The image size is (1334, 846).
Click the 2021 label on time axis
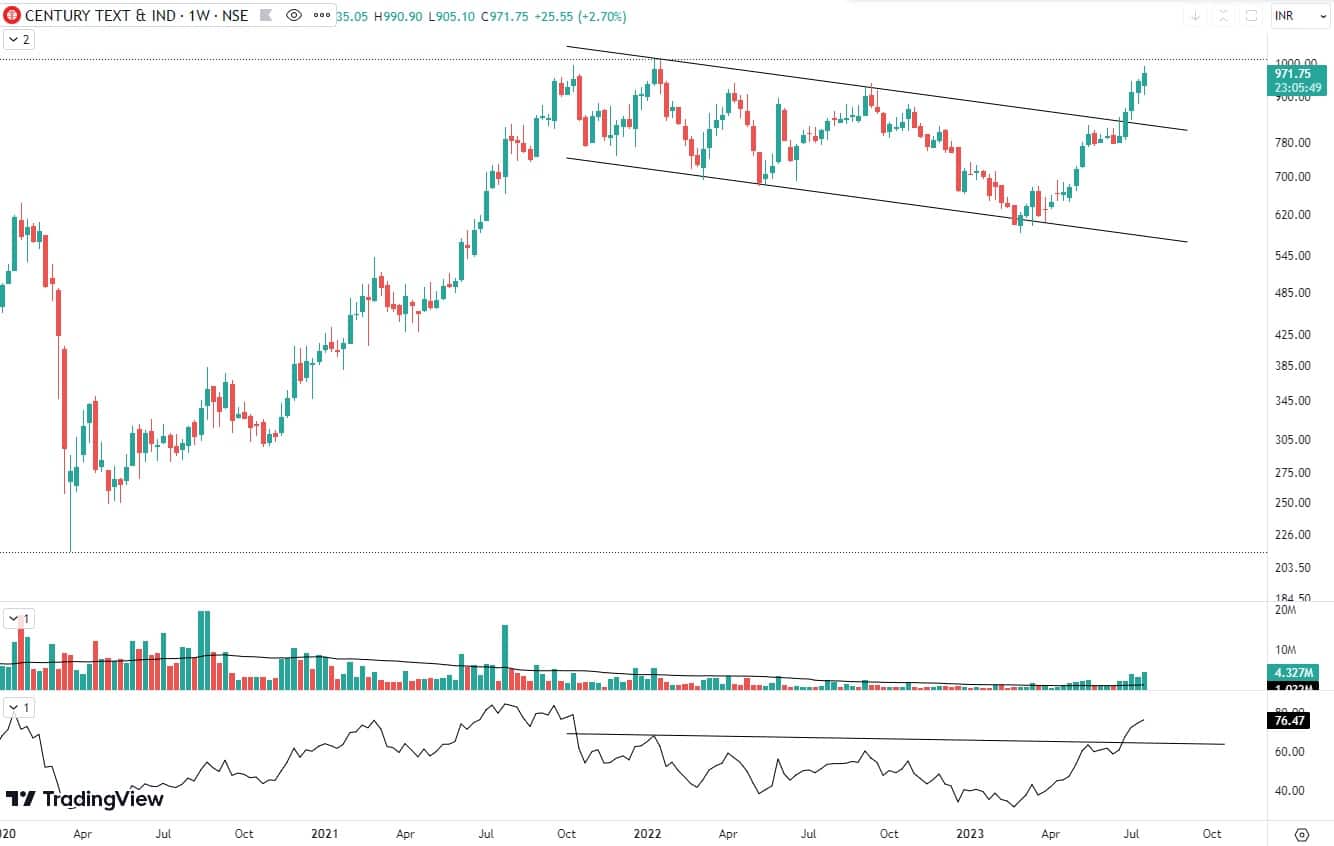point(322,832)
